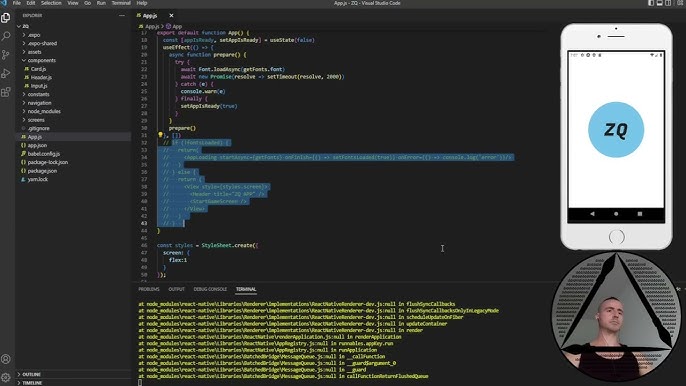Toggle primary sidebar layout icon in title bar

click(x=651, y=3)
